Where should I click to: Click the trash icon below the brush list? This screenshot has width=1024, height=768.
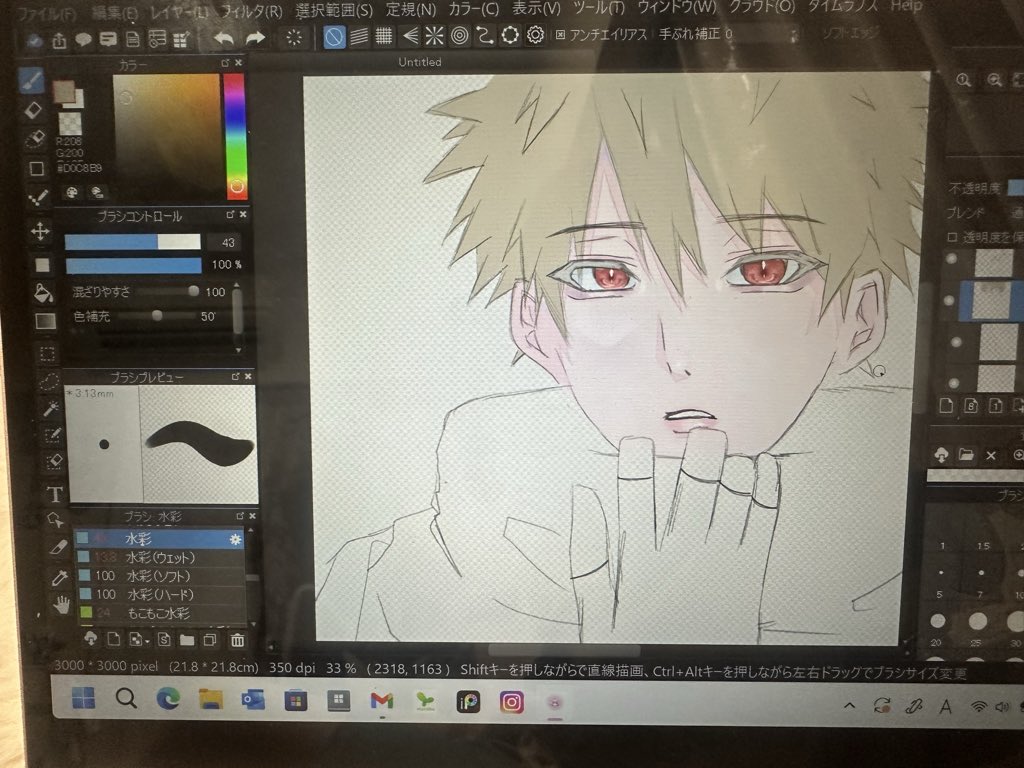coord(238,641)
